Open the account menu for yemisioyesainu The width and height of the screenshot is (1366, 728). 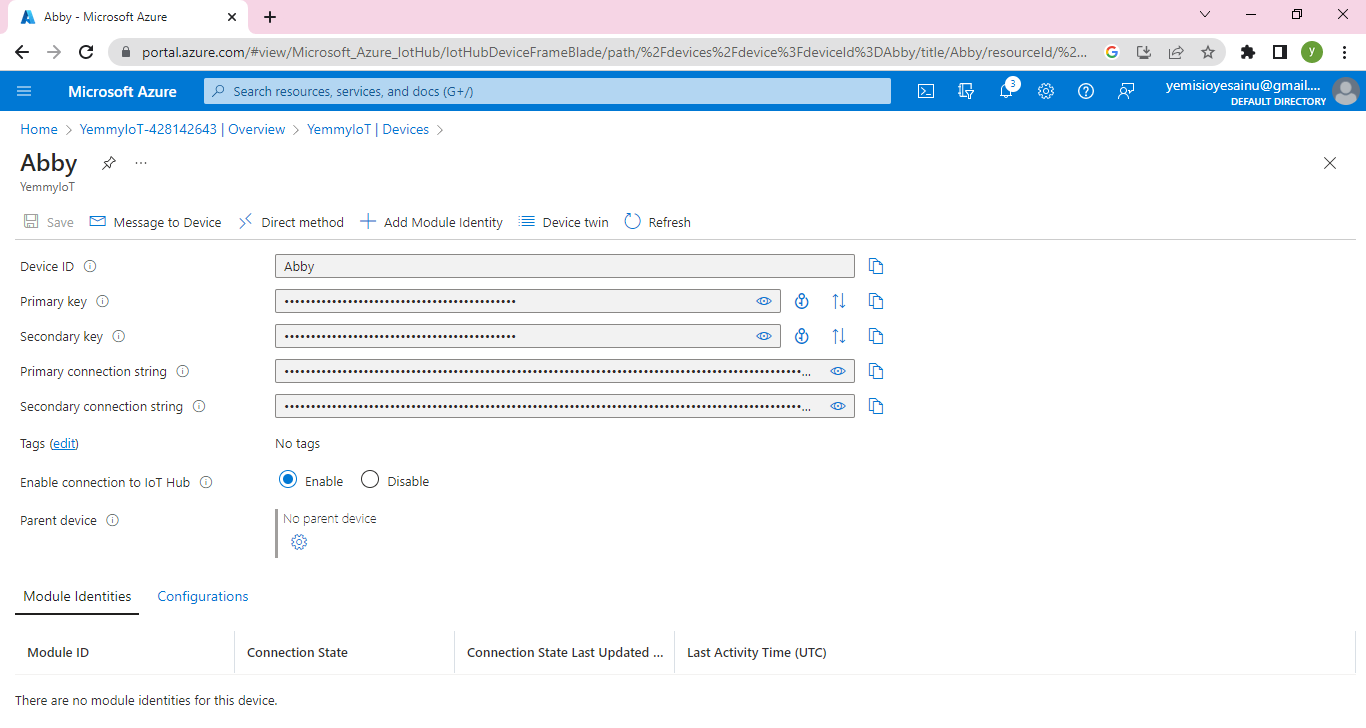[x=1262, y=91]
